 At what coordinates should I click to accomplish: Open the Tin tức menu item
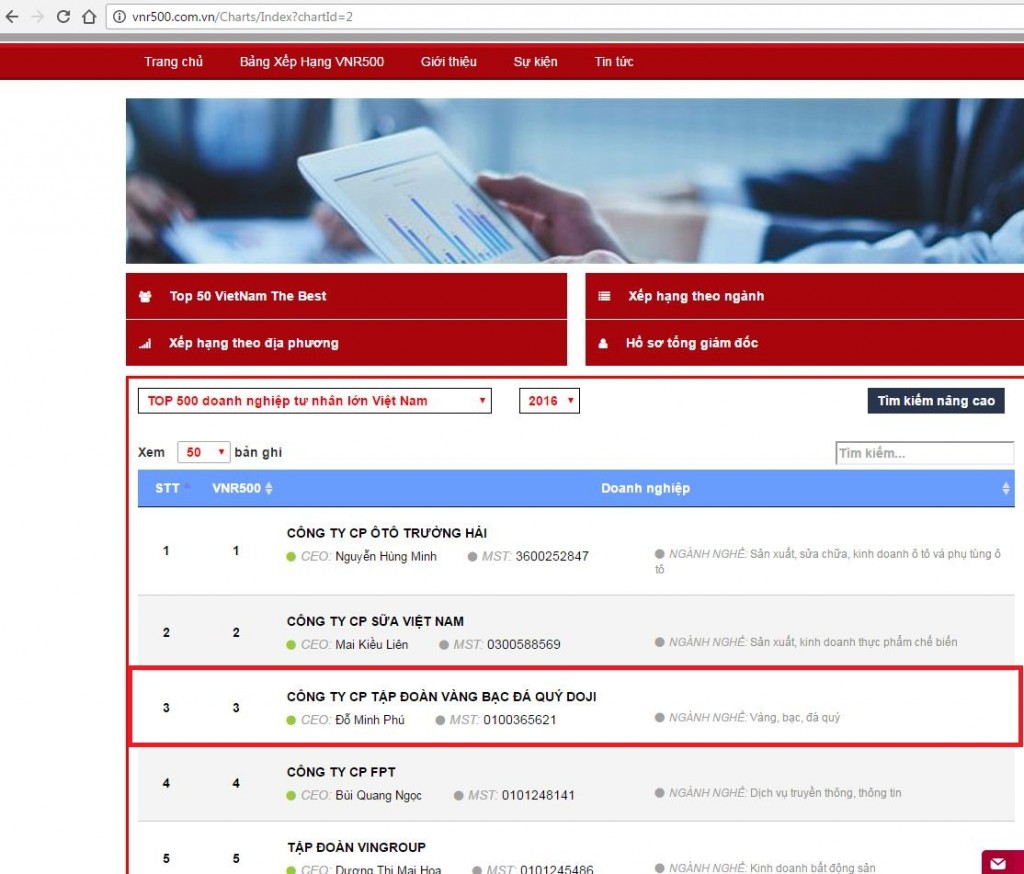coord(614,62)
